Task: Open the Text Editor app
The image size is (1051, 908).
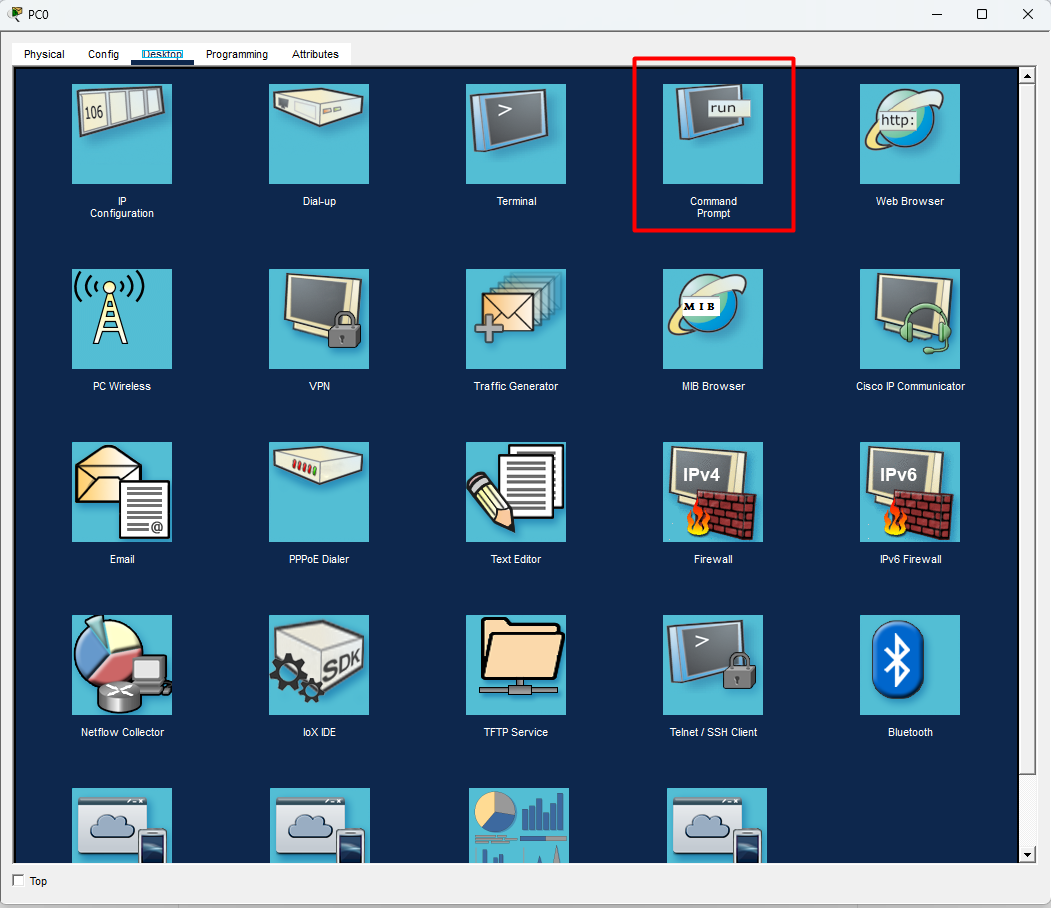Action: click(515, 492)
